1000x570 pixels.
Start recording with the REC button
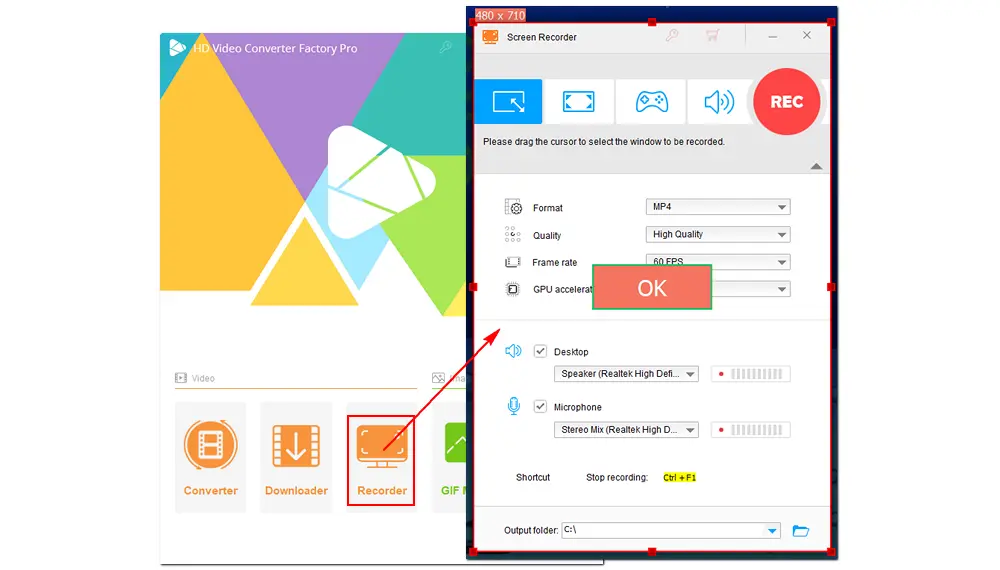(786, 101)
